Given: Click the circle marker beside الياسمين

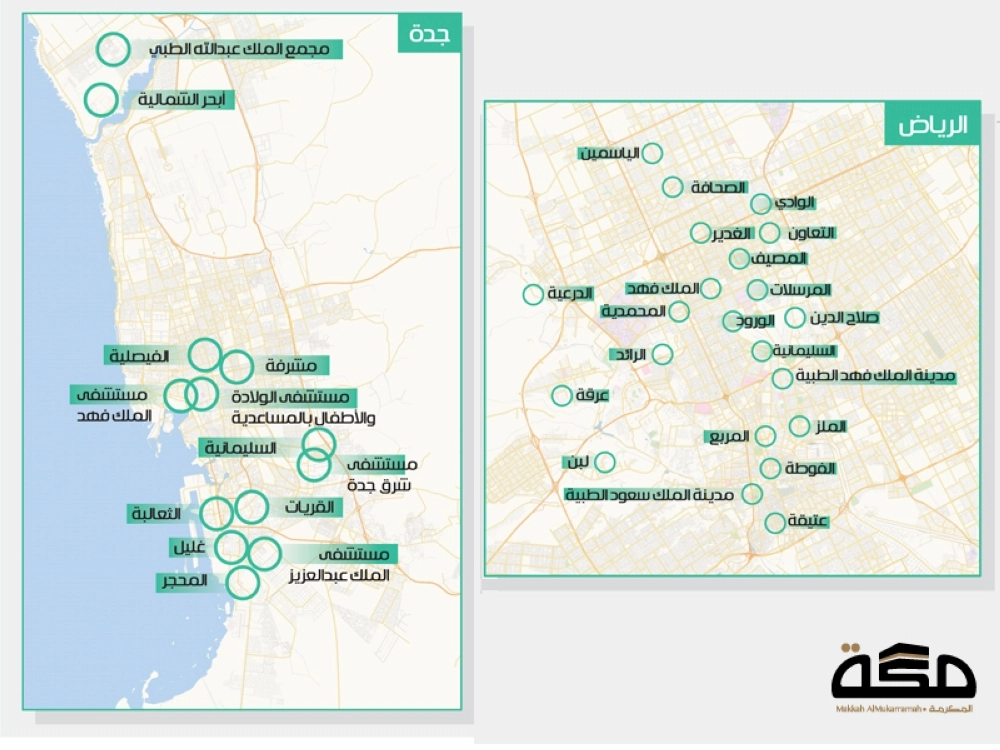Looking at the screenshot, I should 652,153.
